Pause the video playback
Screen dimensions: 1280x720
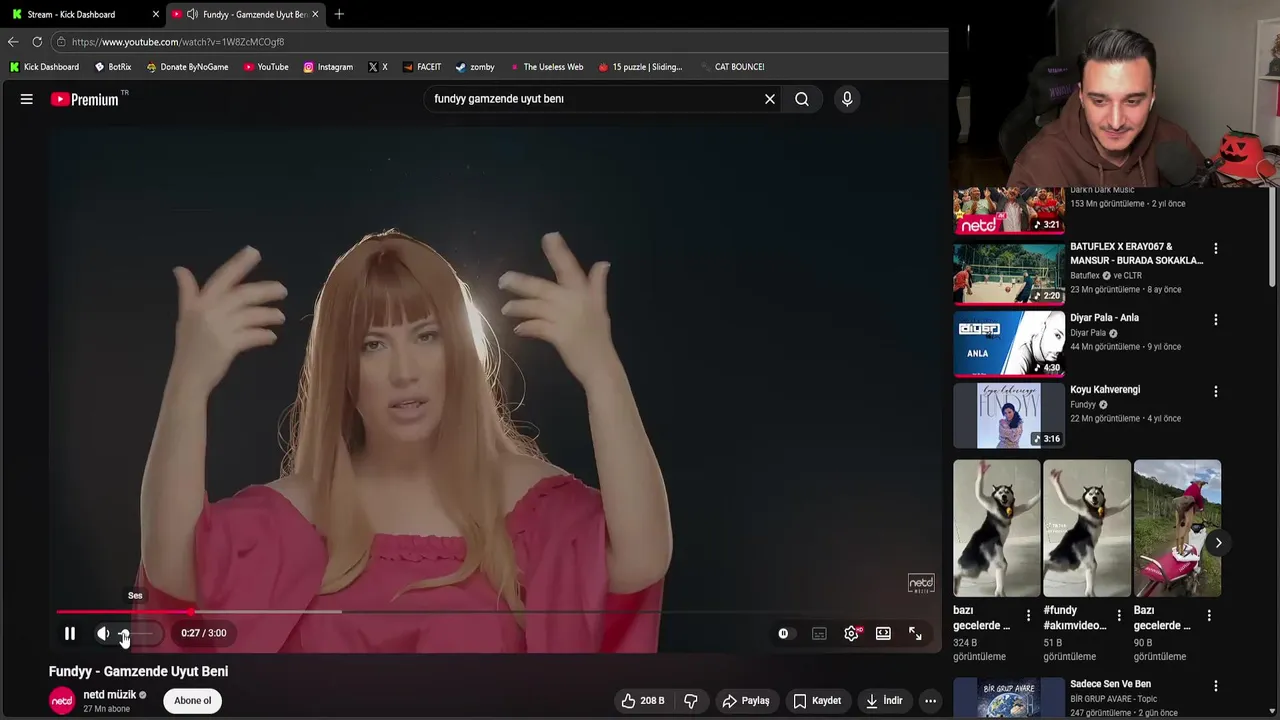tap(70, 633)
